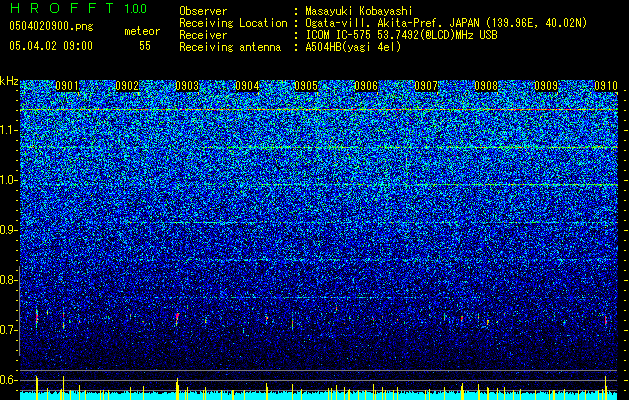Click the 0.6 frequency axis label
The width and height of the screenshot is (629, 400).
coord(9,380)
